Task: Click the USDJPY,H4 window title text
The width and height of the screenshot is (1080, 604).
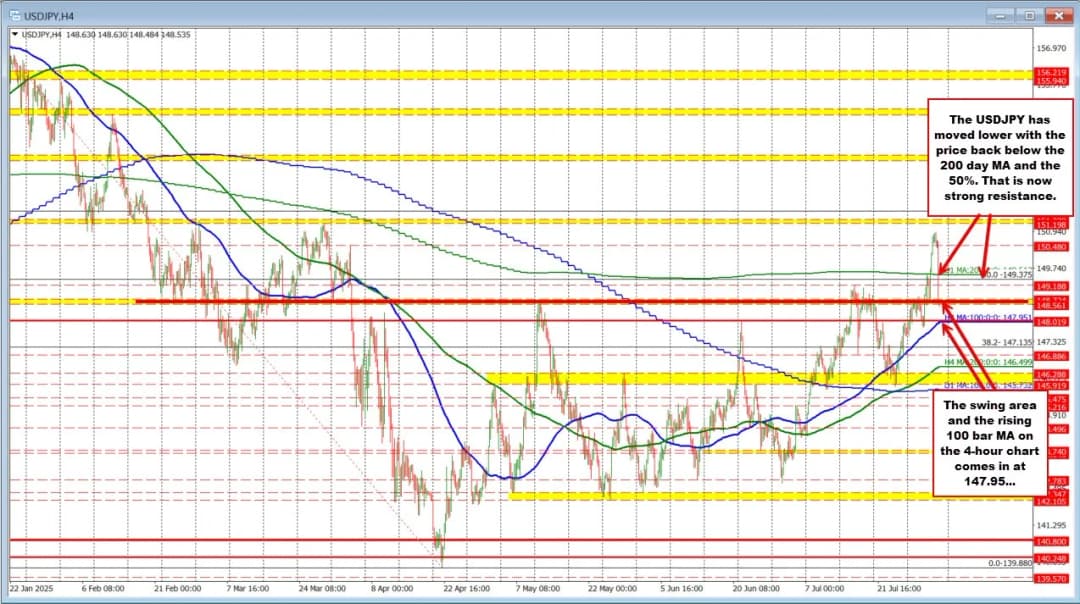Action: pos(47,15)
